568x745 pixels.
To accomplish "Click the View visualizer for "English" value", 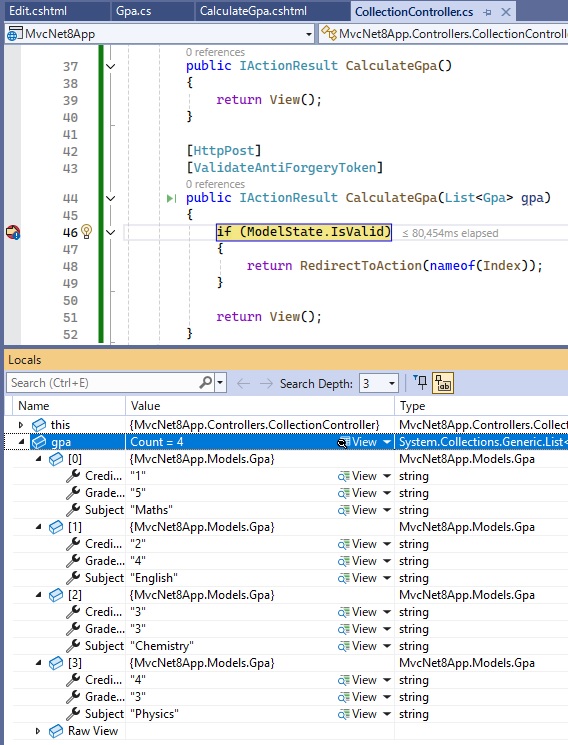I will pyautogui.click(x=357, y=578).
